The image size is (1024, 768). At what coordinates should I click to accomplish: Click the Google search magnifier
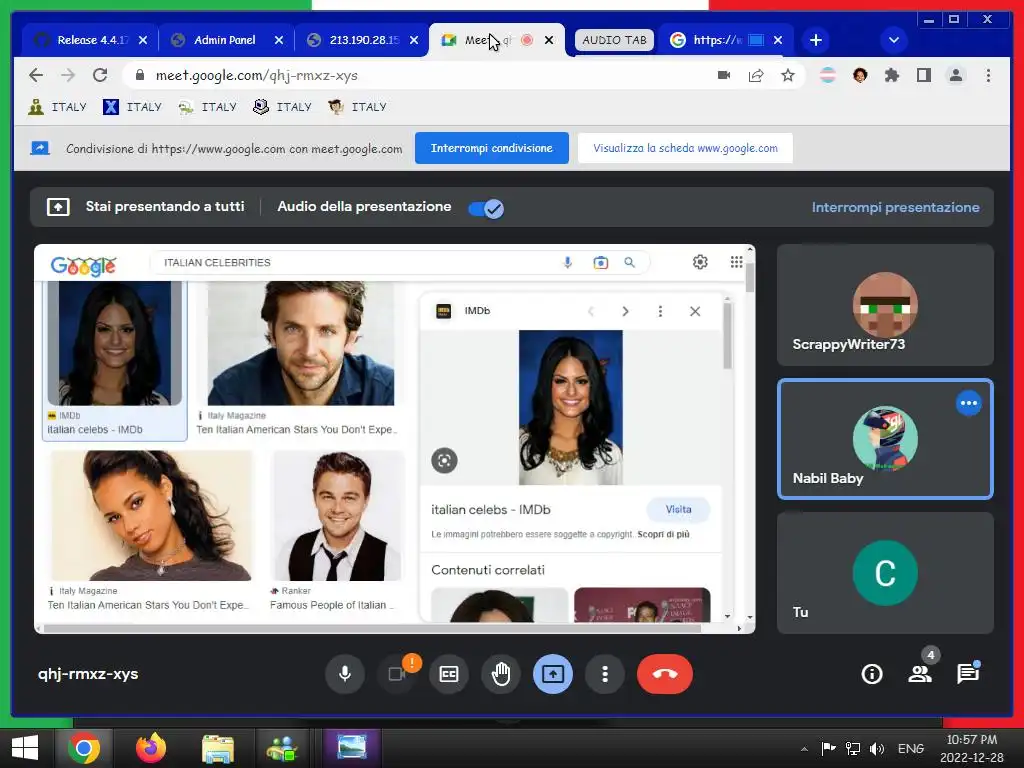coord(630,263)
